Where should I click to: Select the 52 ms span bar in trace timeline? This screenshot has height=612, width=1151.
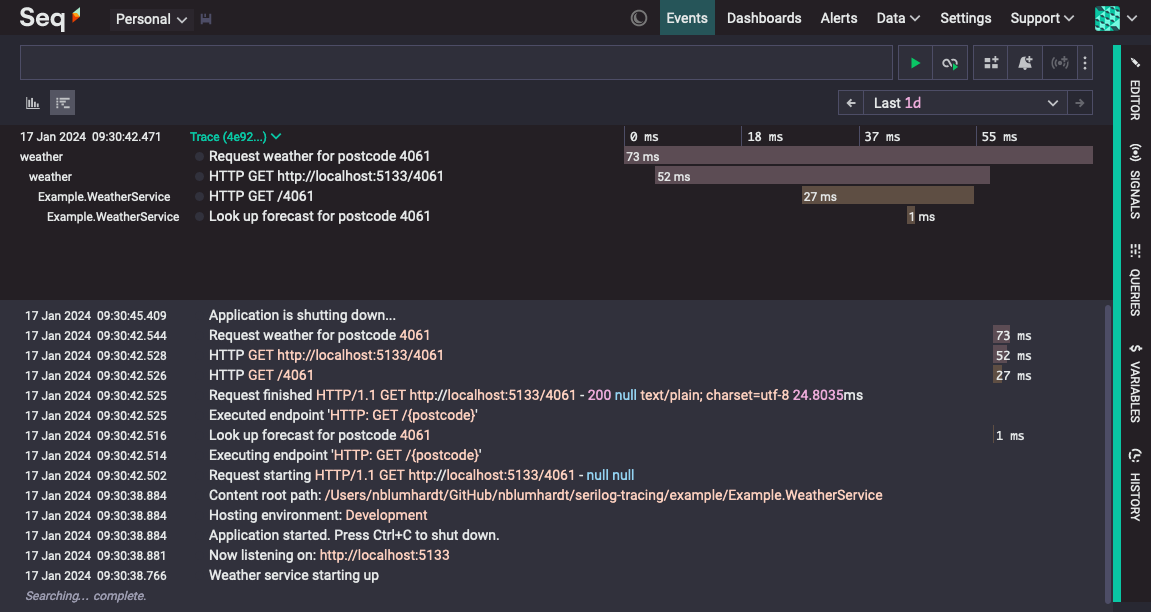click(x=822, y=175)
